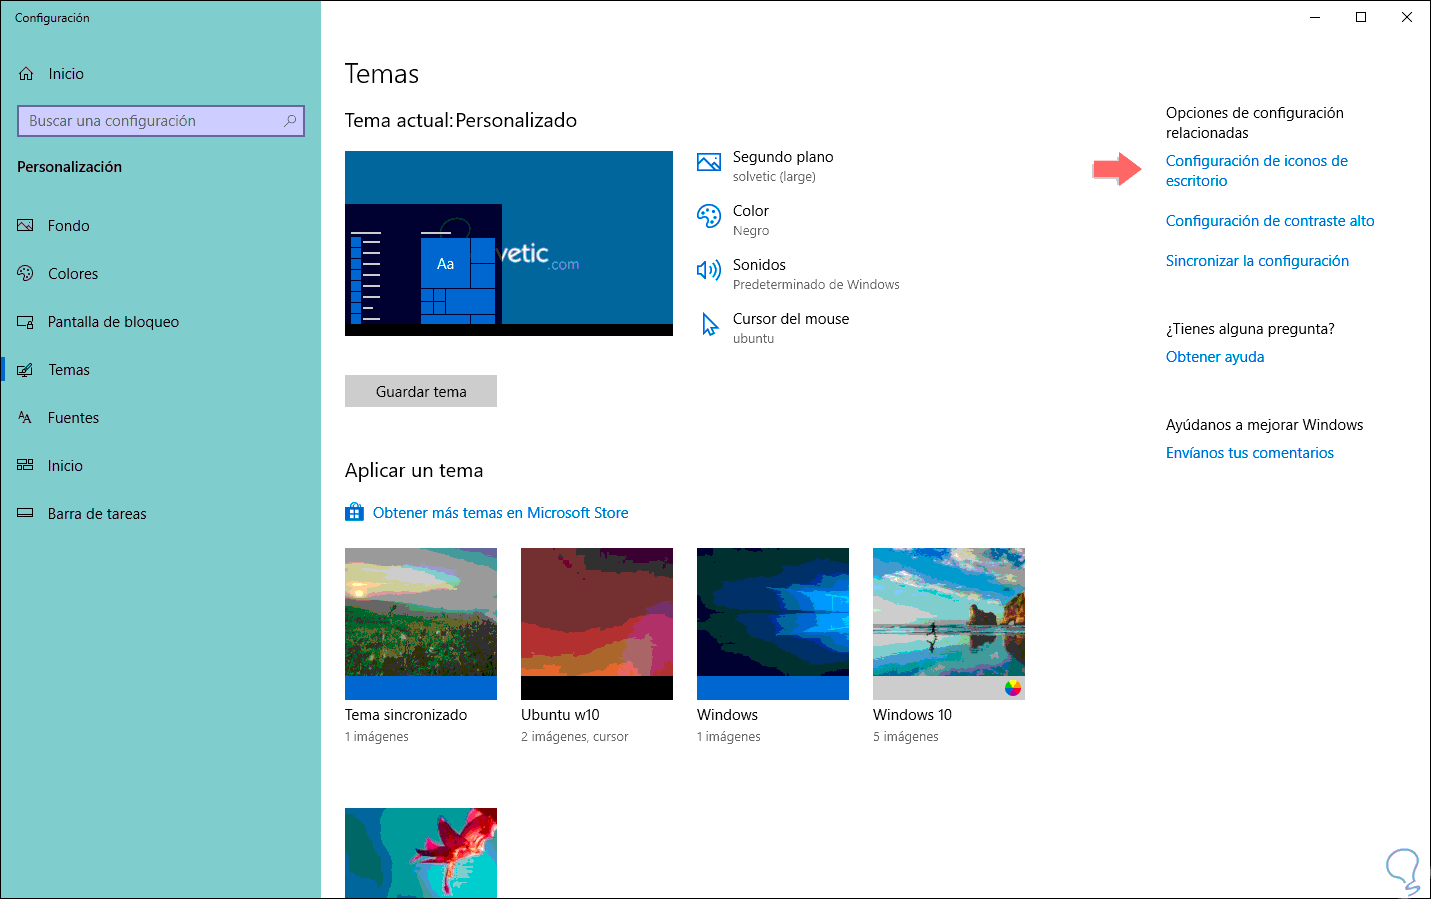Click Envíanos tus comentarios link
The image size is (1431, 899).
point(1250,453)
